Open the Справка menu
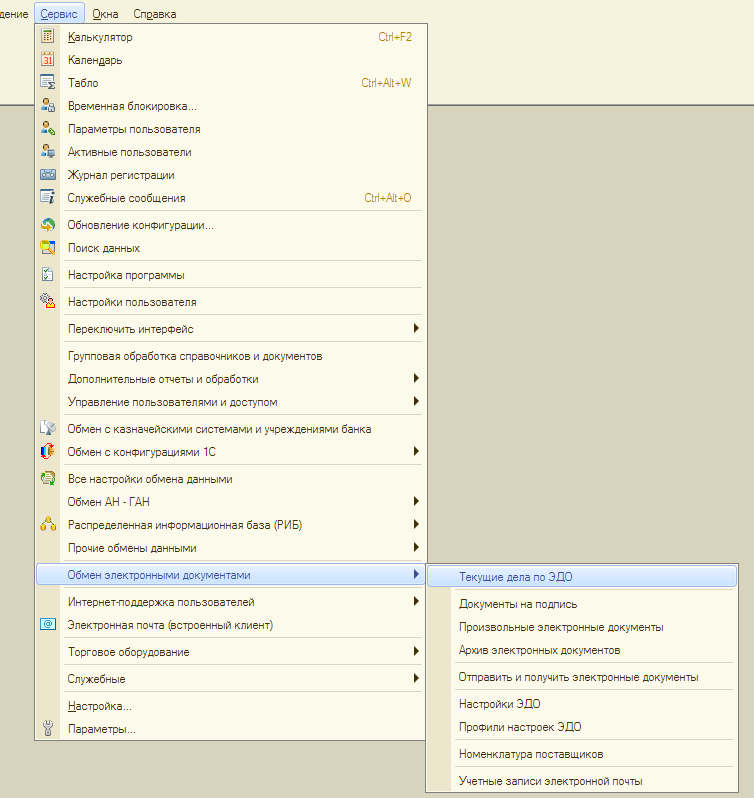This screenshot has width=754, height=798. (154, 14)
